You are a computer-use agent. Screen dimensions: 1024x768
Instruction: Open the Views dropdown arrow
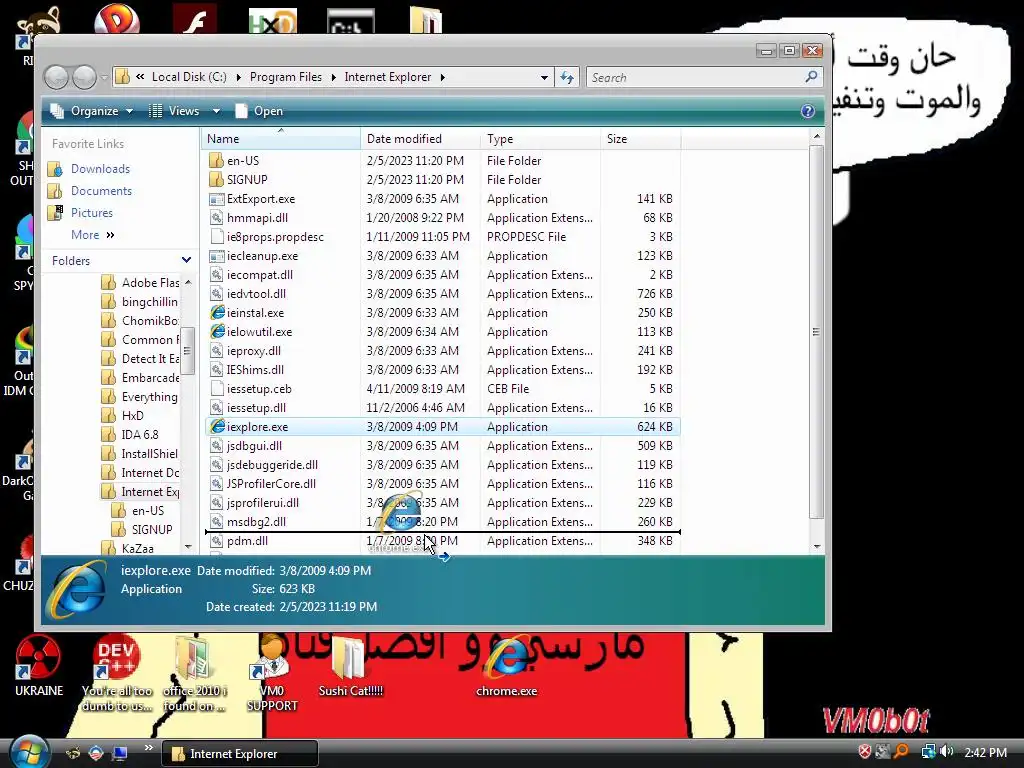(216, 112)
